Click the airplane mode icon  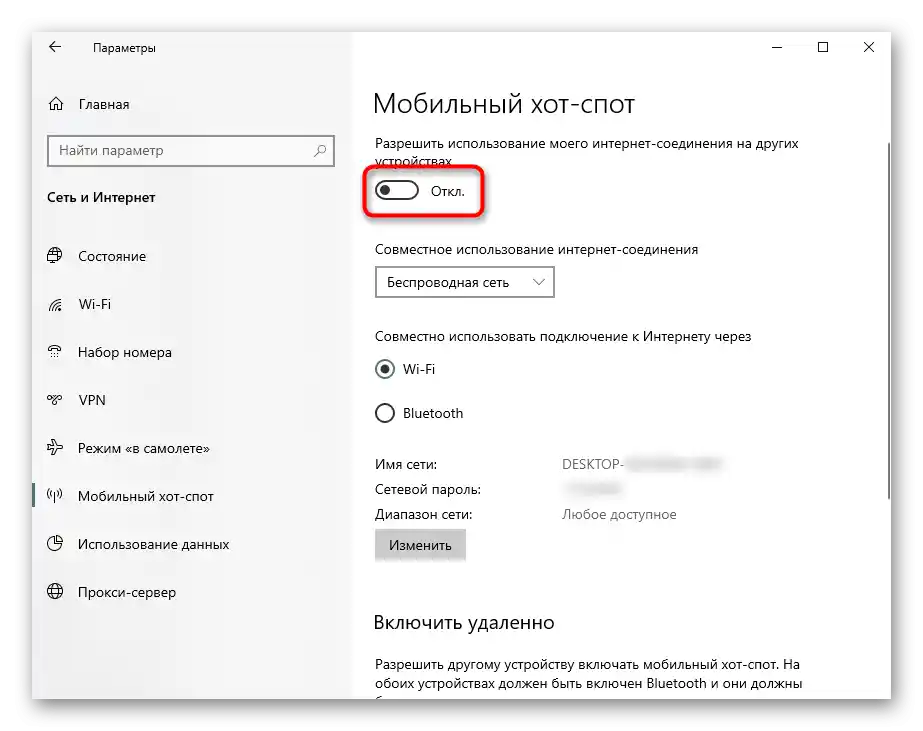click(55, 447)
